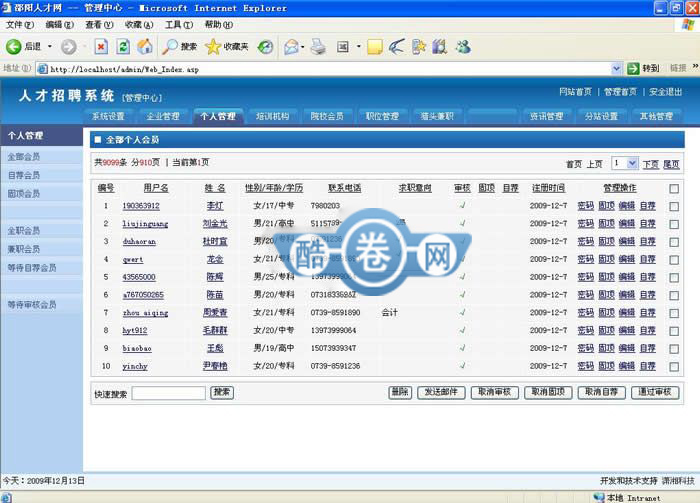This screenshot has width=700, height=503.
Task: Focus the 快速搜索 input field
Action: tap(169, 393)
